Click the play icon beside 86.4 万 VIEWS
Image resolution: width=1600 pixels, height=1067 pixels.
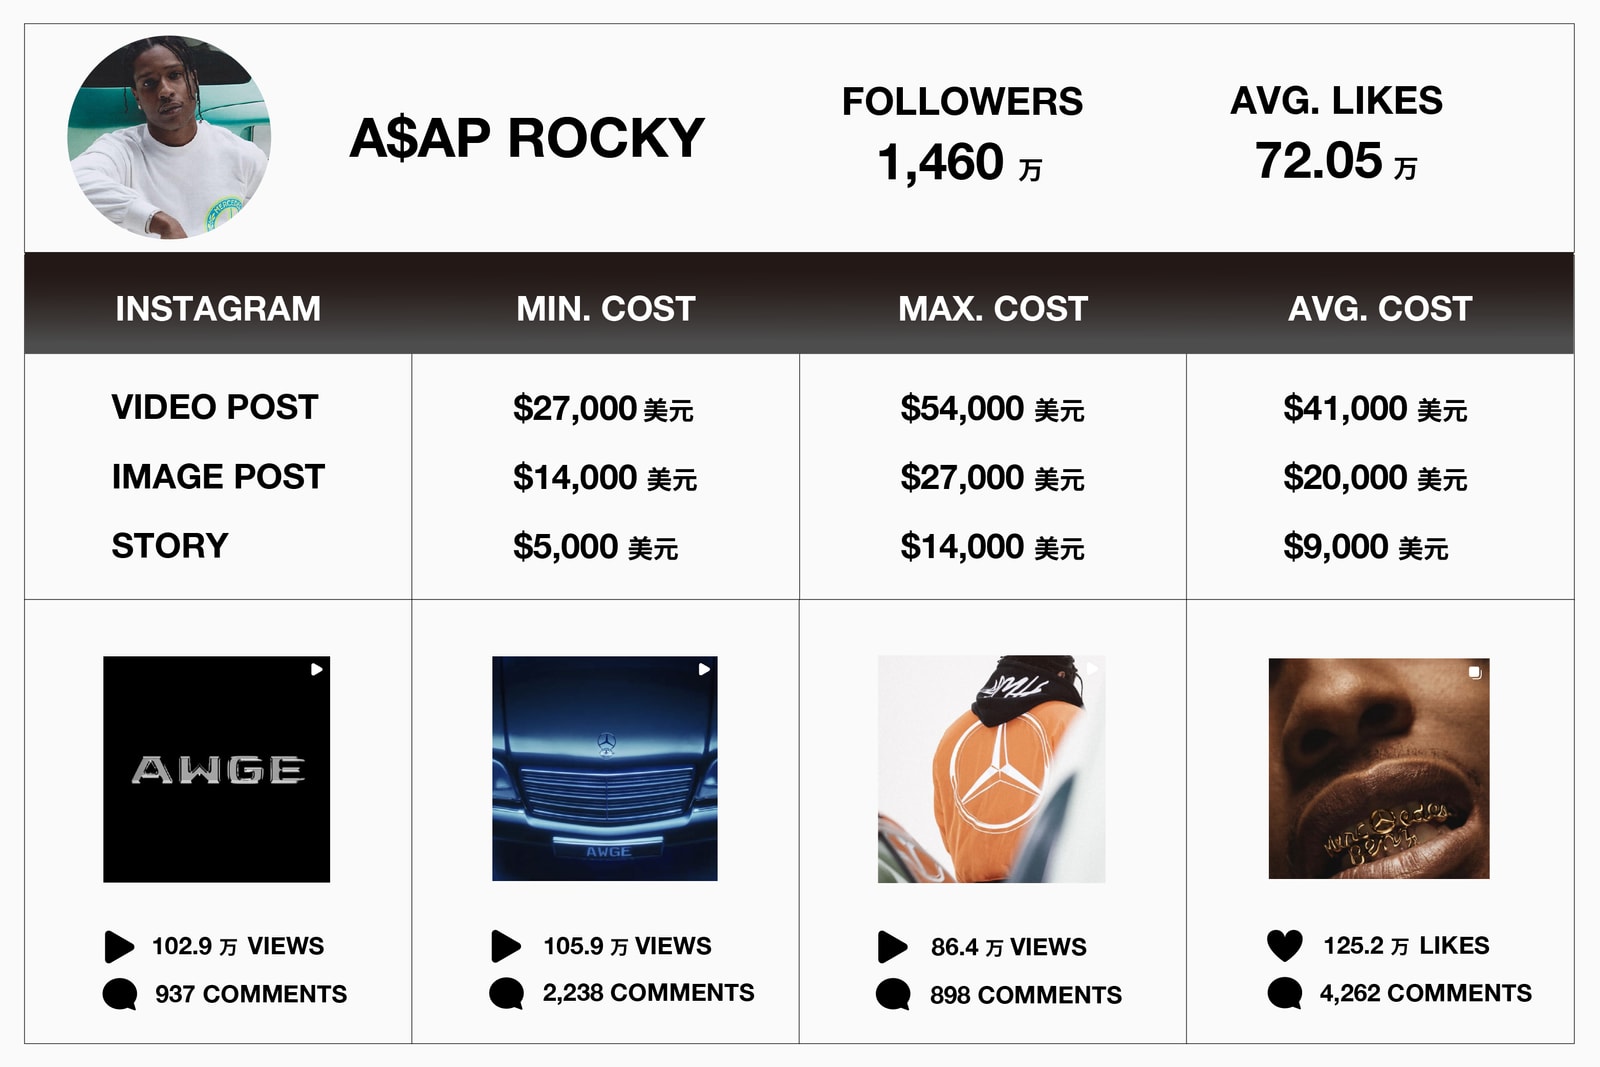(x=893, y=946)
